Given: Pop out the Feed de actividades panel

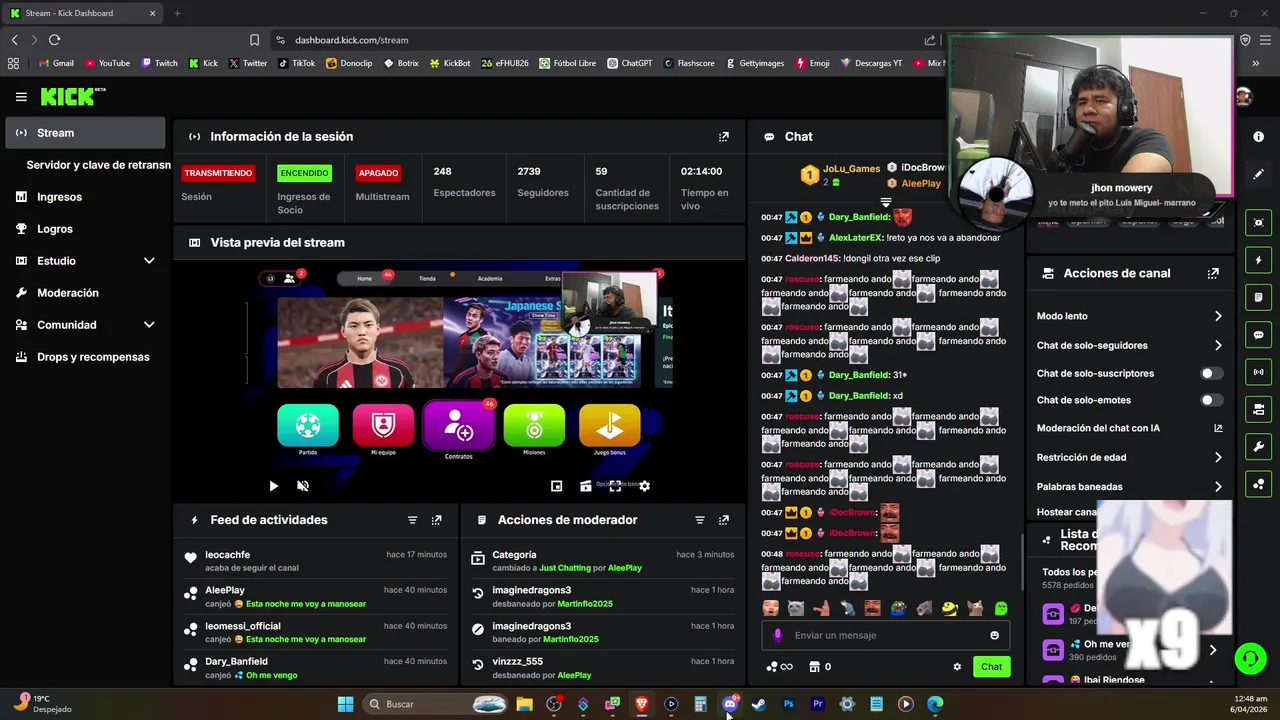Looking at the screenshot, I should point(436,520).
